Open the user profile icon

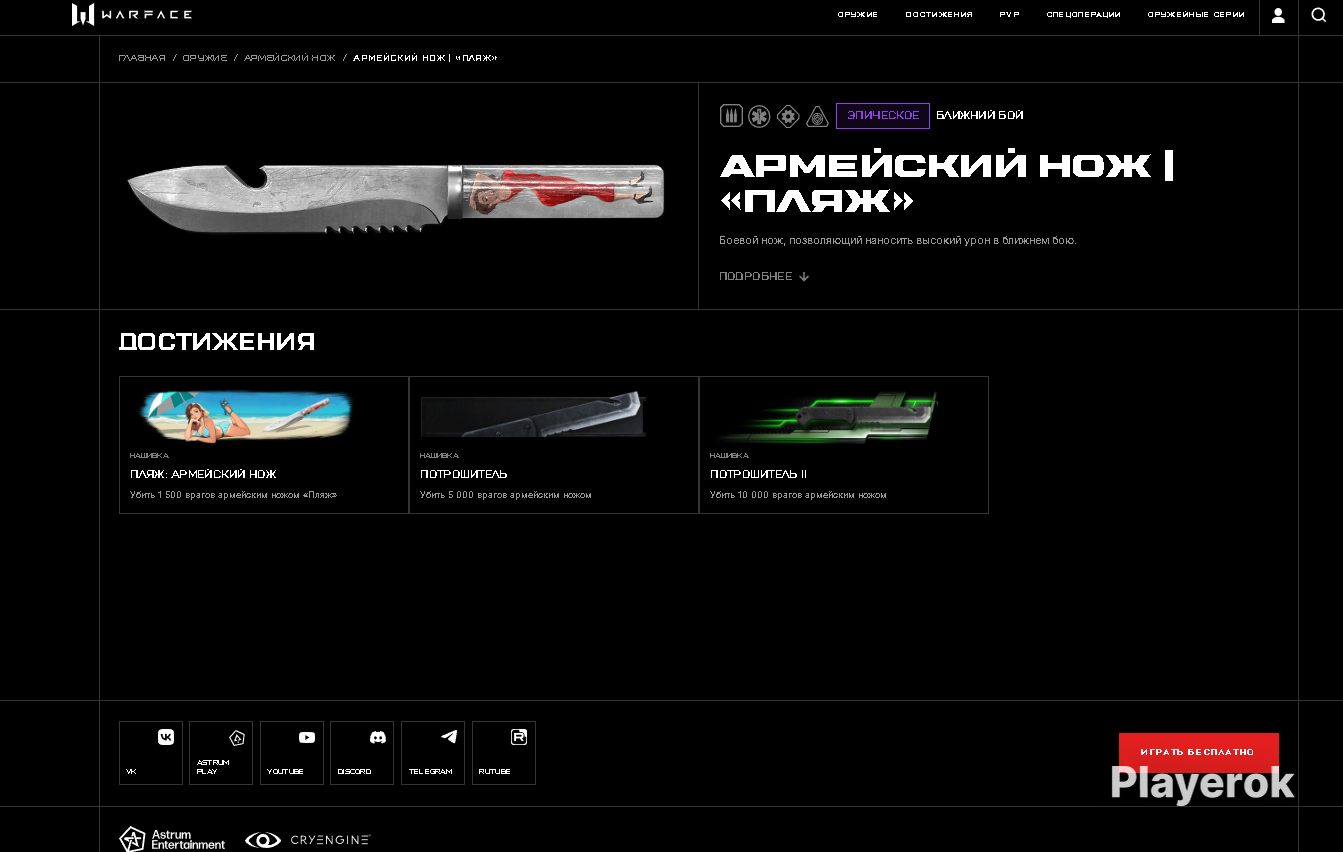tap(1278, 15)
